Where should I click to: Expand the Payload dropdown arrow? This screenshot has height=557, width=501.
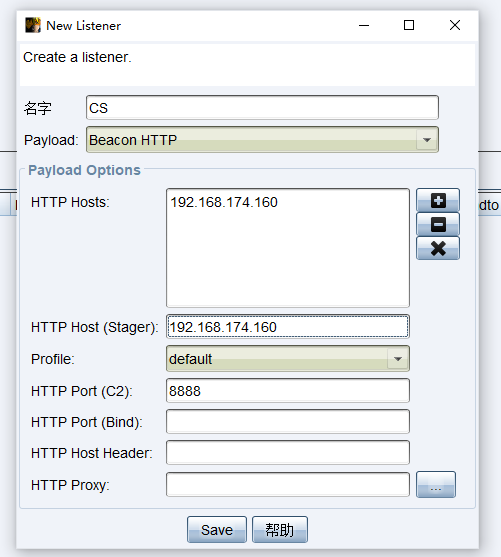[427, 140]
